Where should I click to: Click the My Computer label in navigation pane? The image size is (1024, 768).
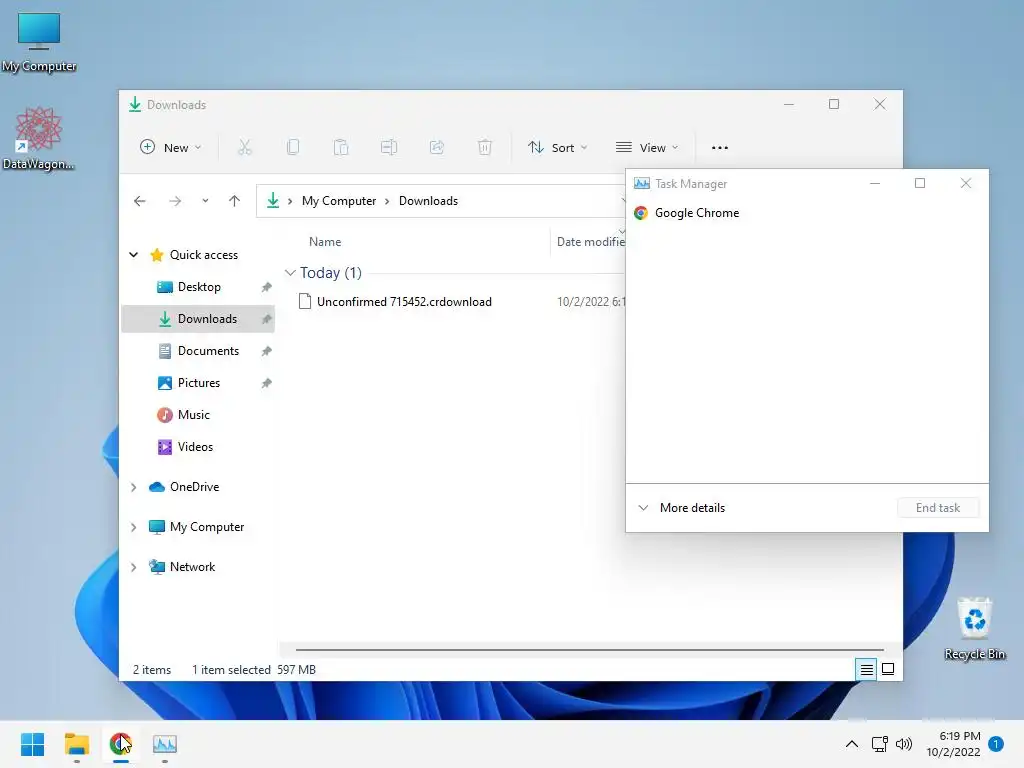click(x=207, y=527)
